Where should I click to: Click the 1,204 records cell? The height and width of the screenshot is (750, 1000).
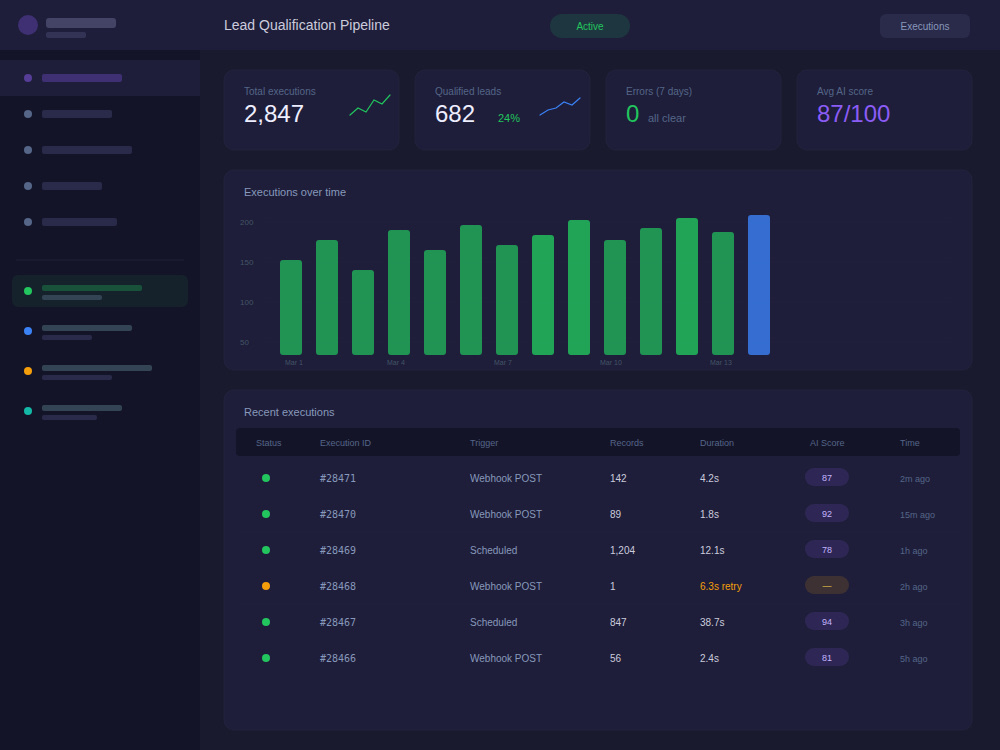point(622,550)
